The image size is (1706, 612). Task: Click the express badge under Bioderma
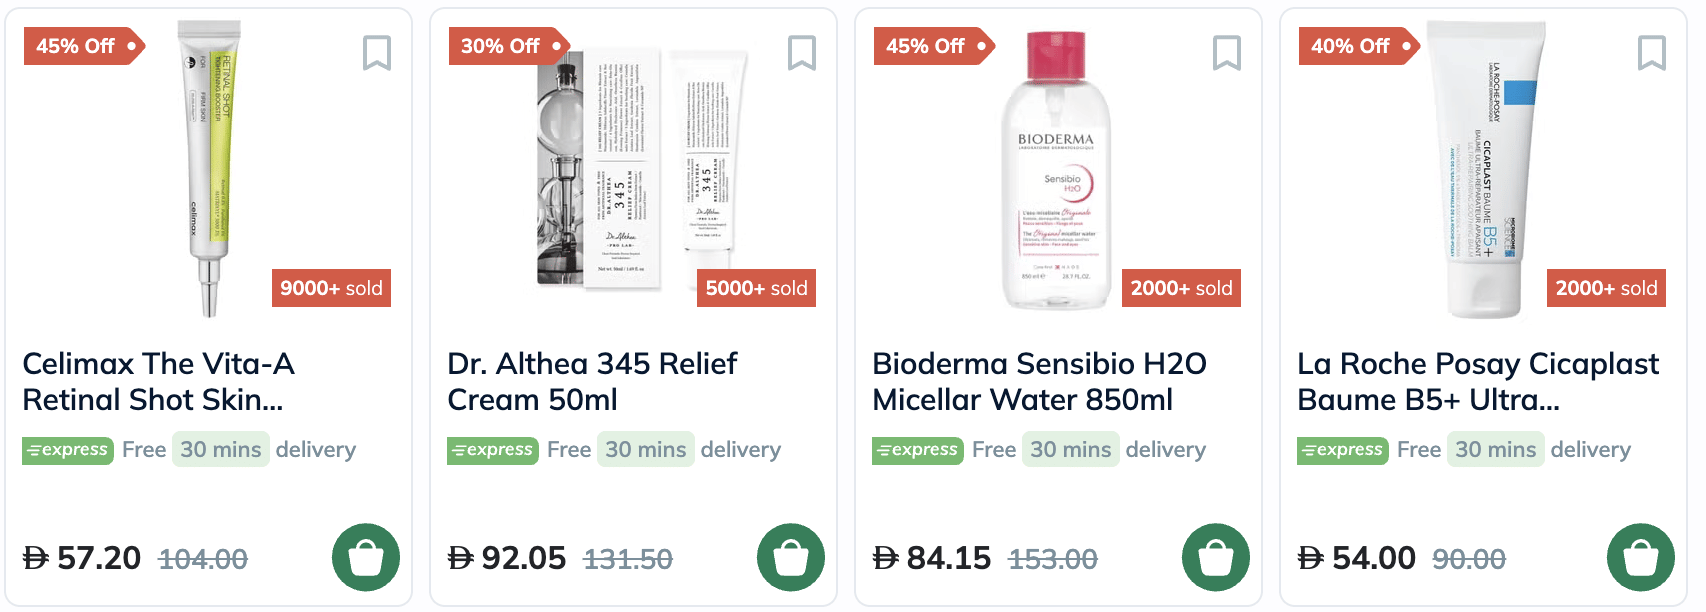click(x=917, y=450)
